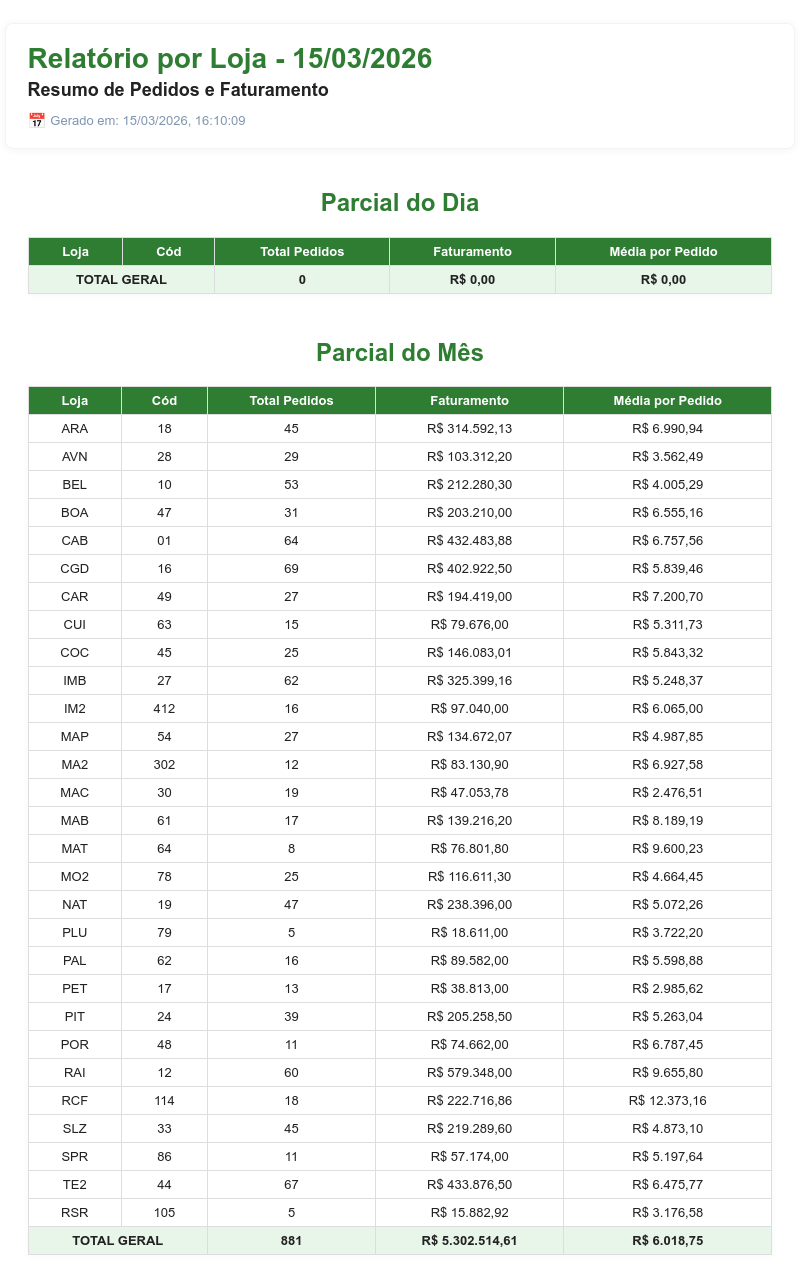Select the 'Parcial do Mês' section heading

pyautogui.click(x=400, y=353)
